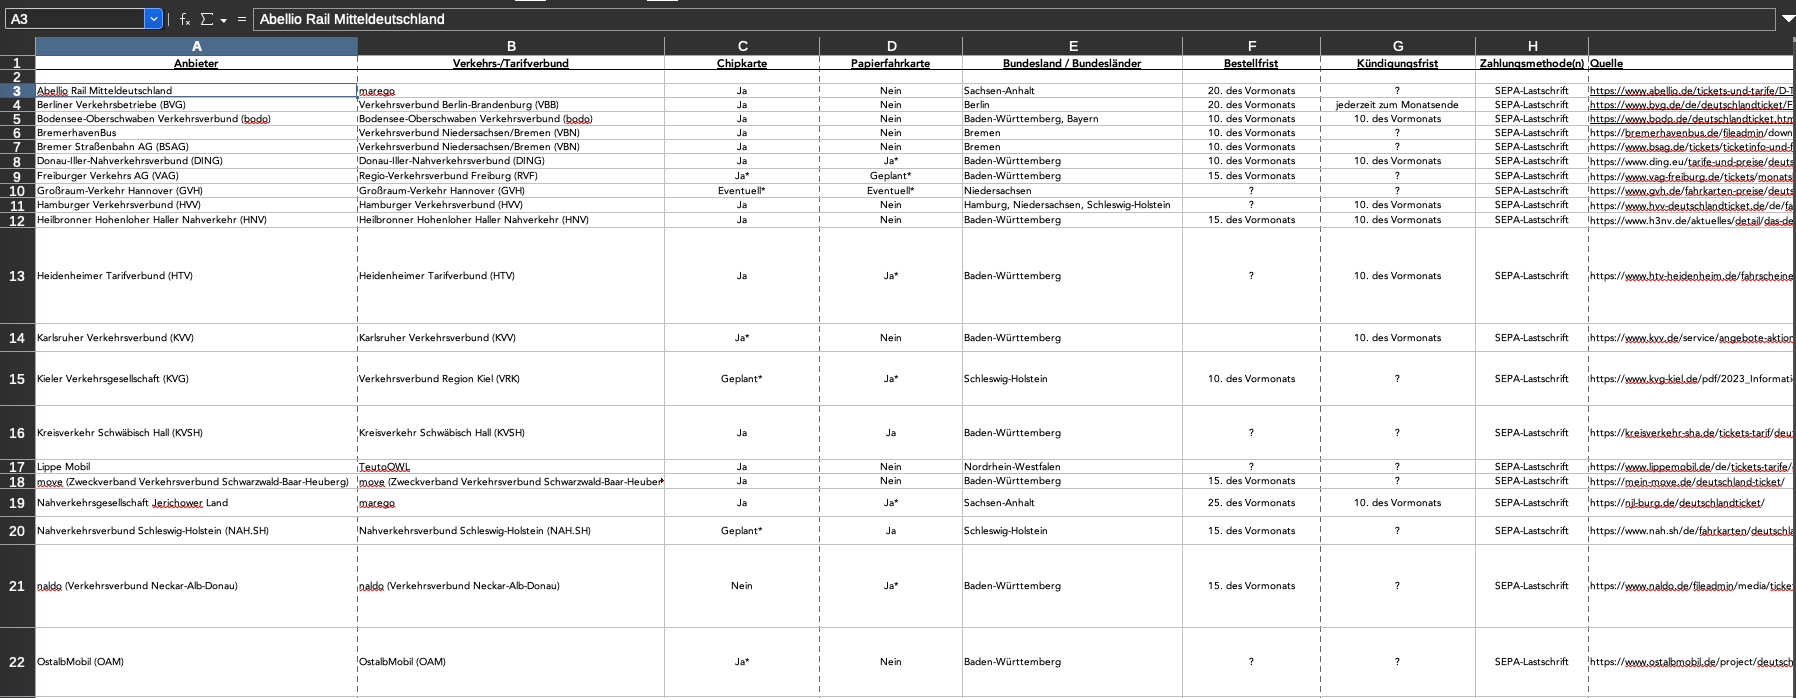This screenshot has height=698, width=1796.
Task: Open the ostalbmobil.de source link
Action: [1691, 662]
